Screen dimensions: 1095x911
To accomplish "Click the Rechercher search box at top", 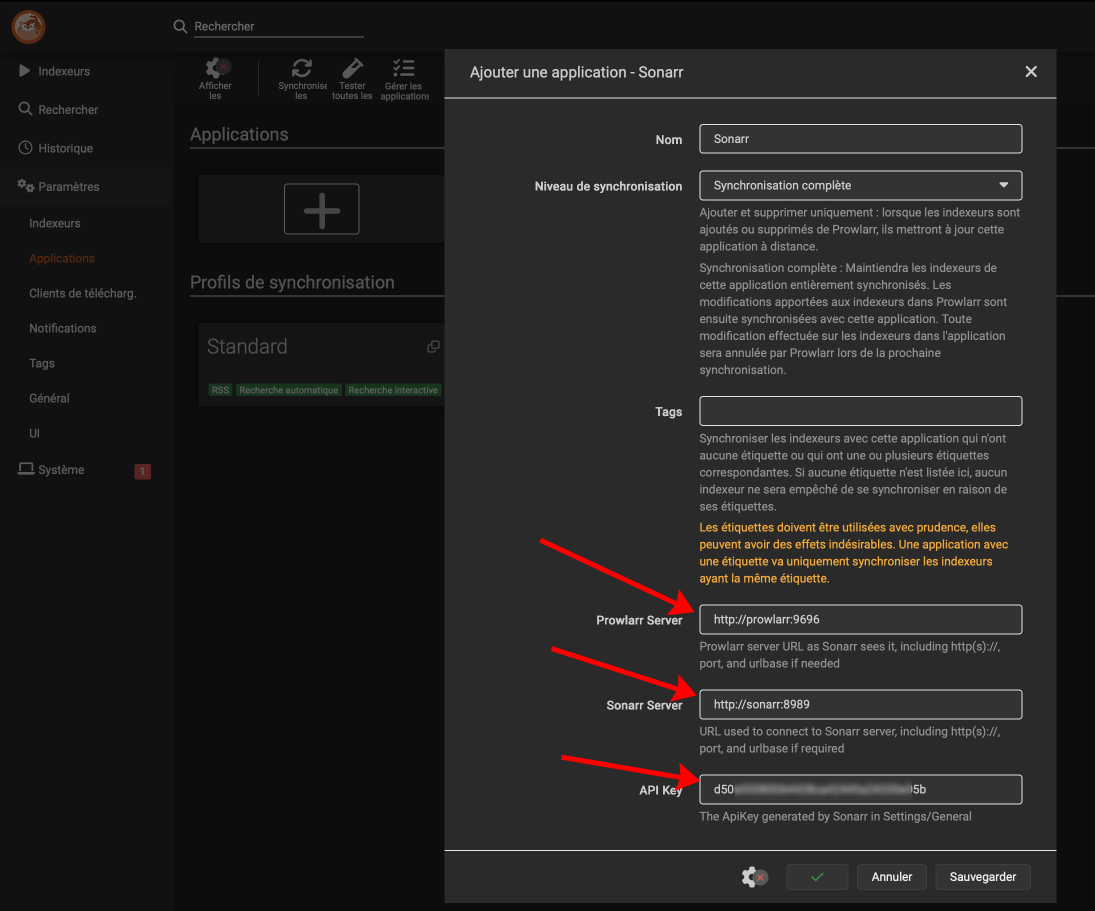I will click(x=275, y=27).
